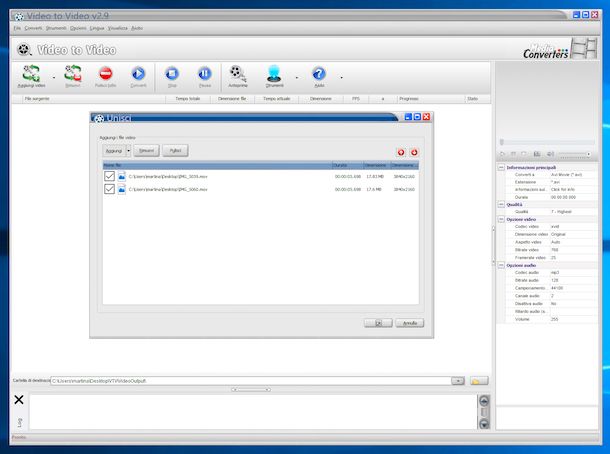610x454 pixels.
Task: Open the Visualizza menu
Action: [x=117, y=28]
